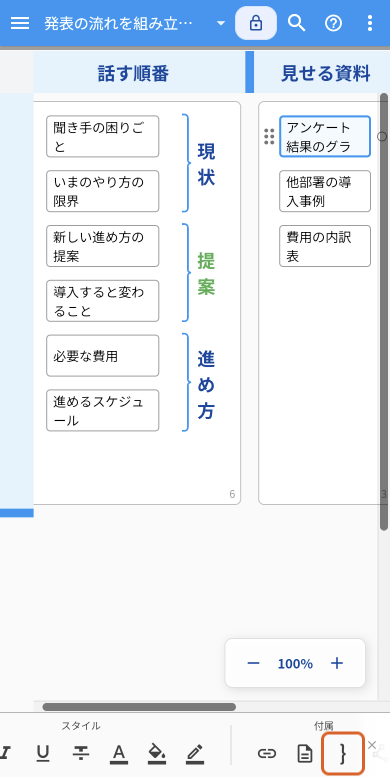Select the card 導入すると変わること

click(103, 301)
